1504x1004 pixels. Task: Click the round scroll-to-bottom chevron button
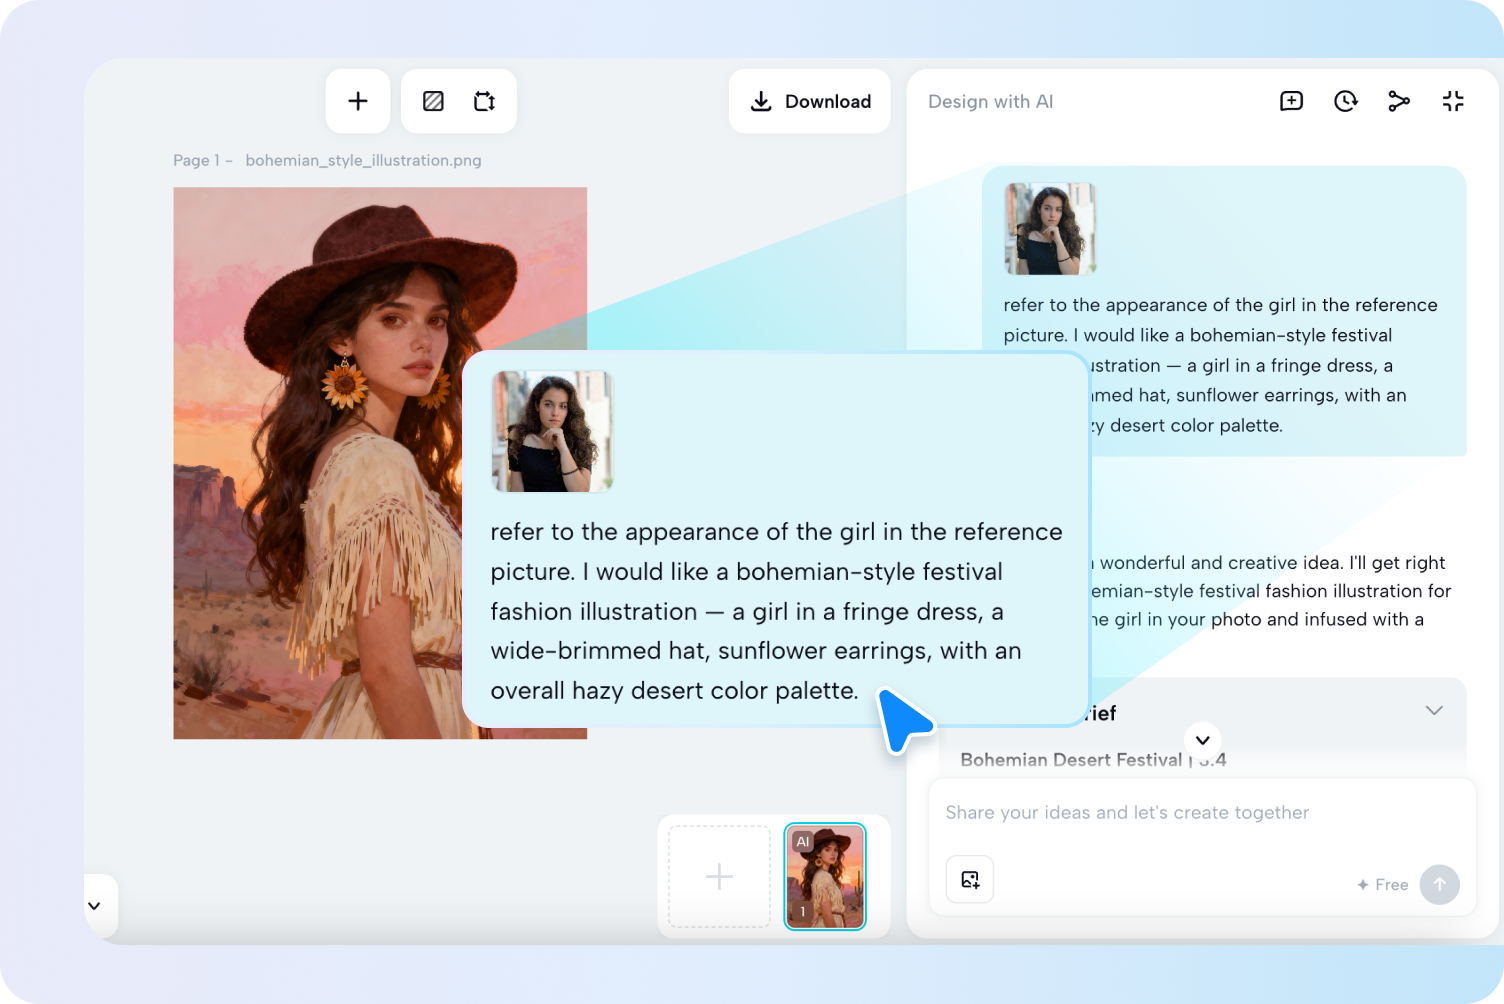pyautogui.click(x=1203, y=740)
